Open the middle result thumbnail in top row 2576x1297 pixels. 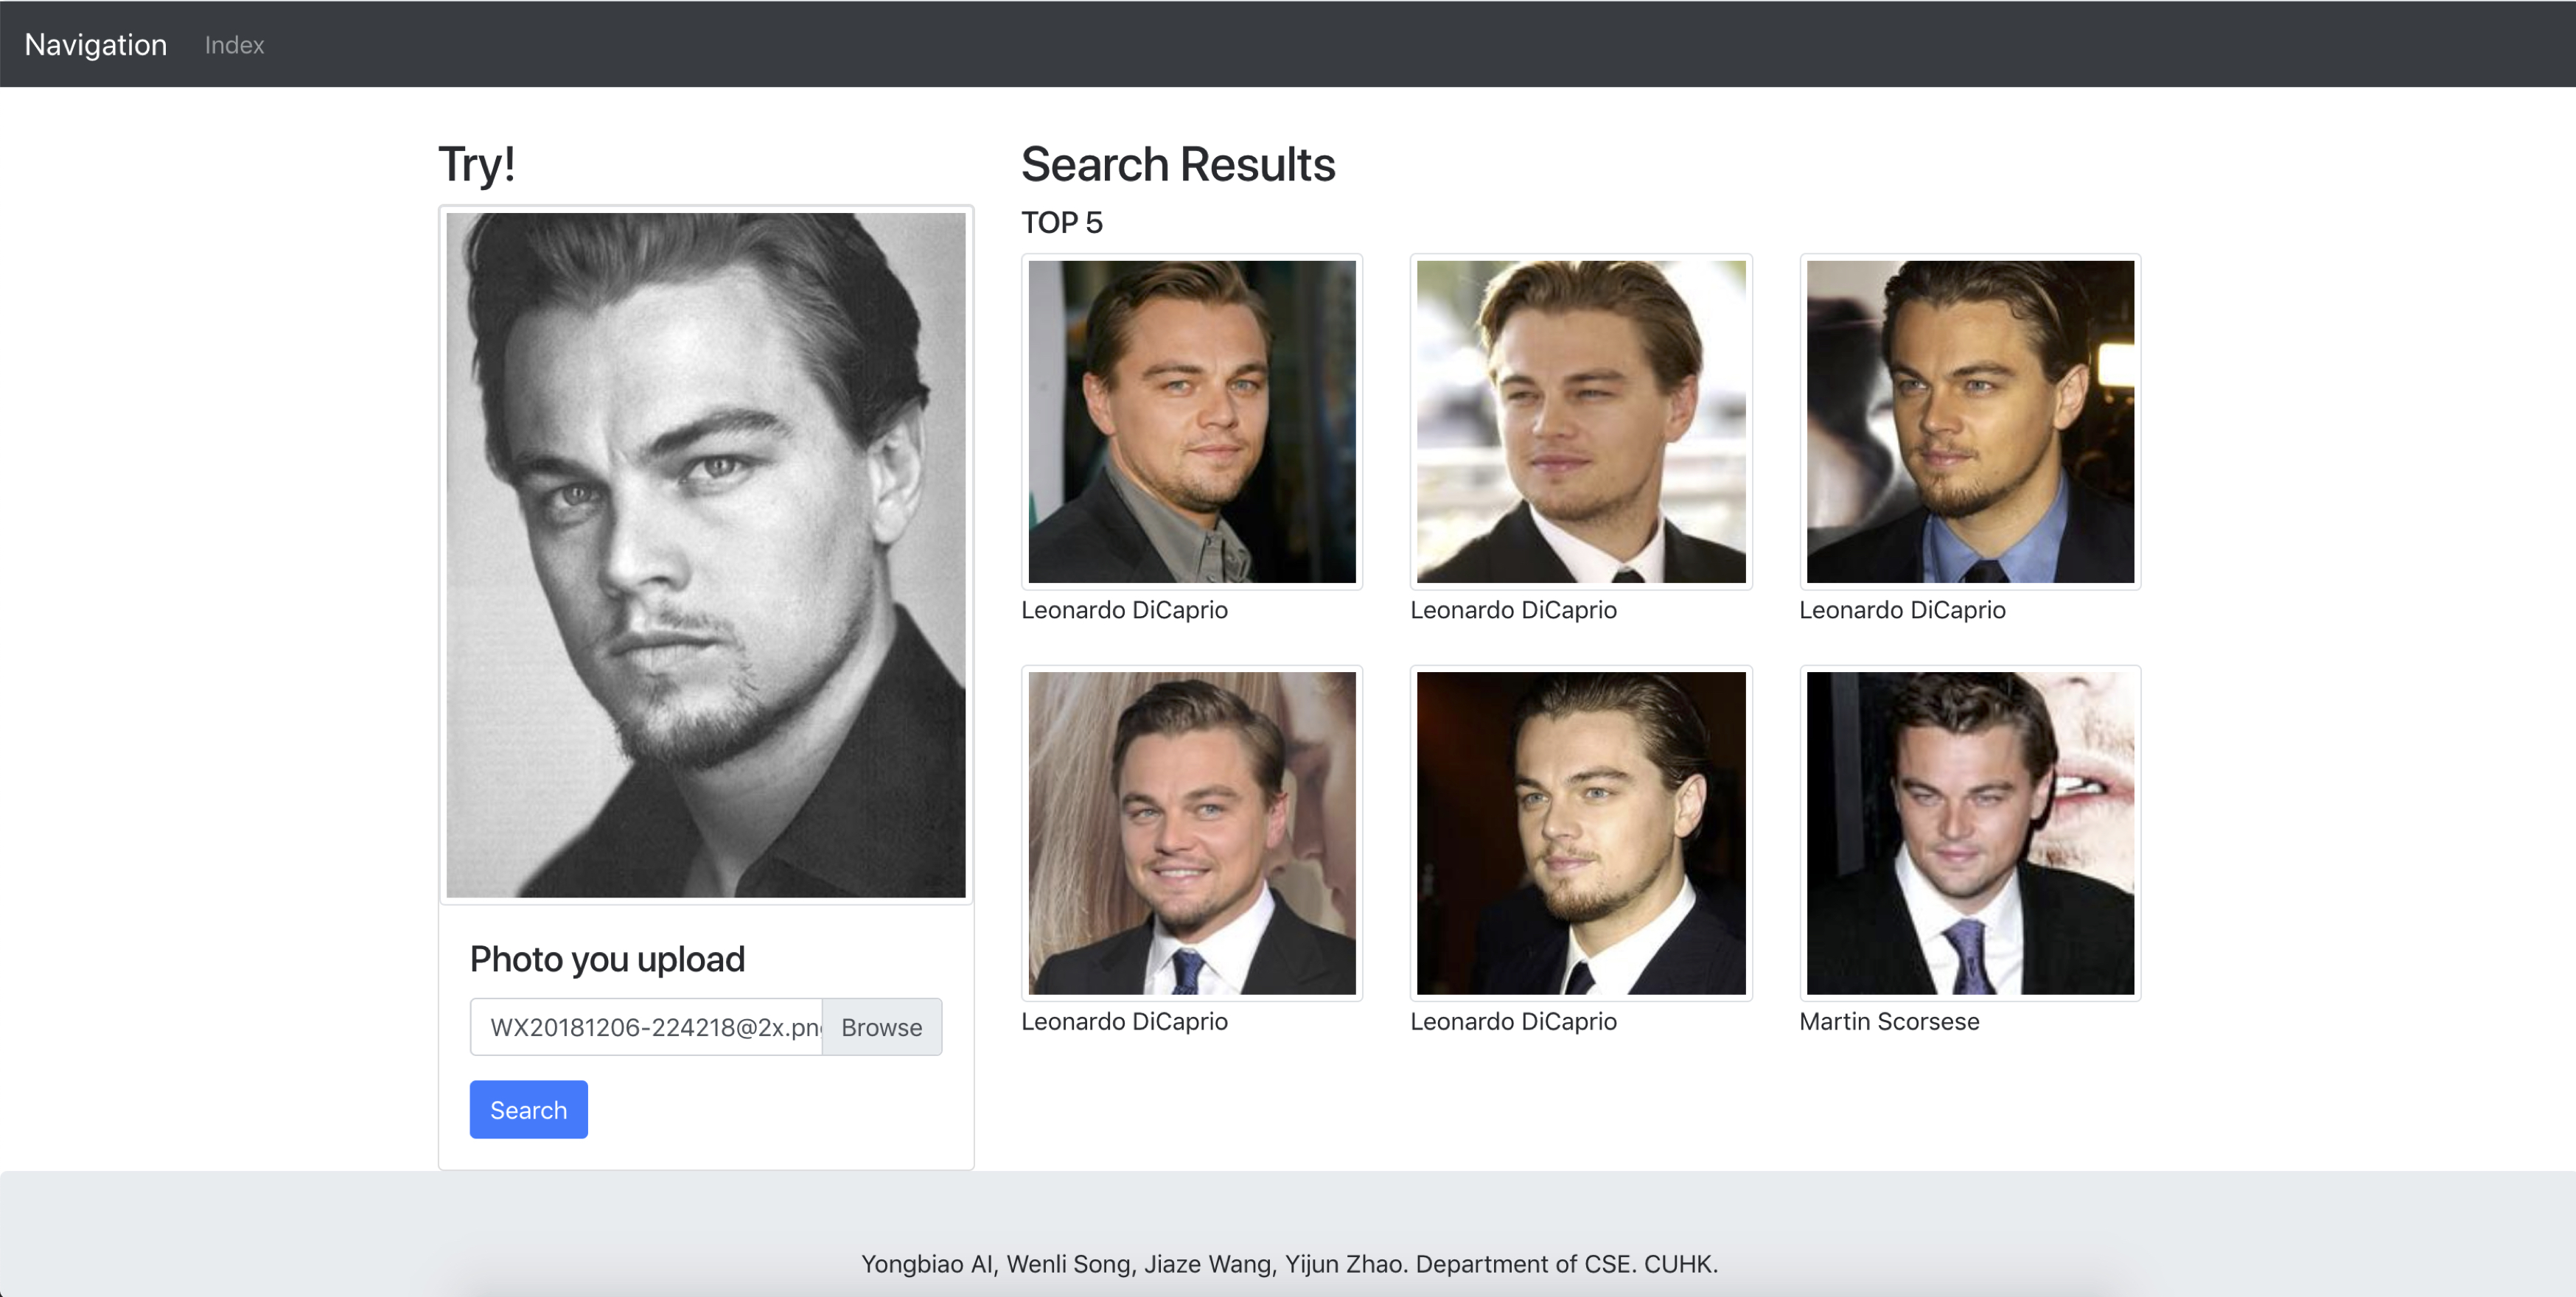click(x=1580, y=421)
